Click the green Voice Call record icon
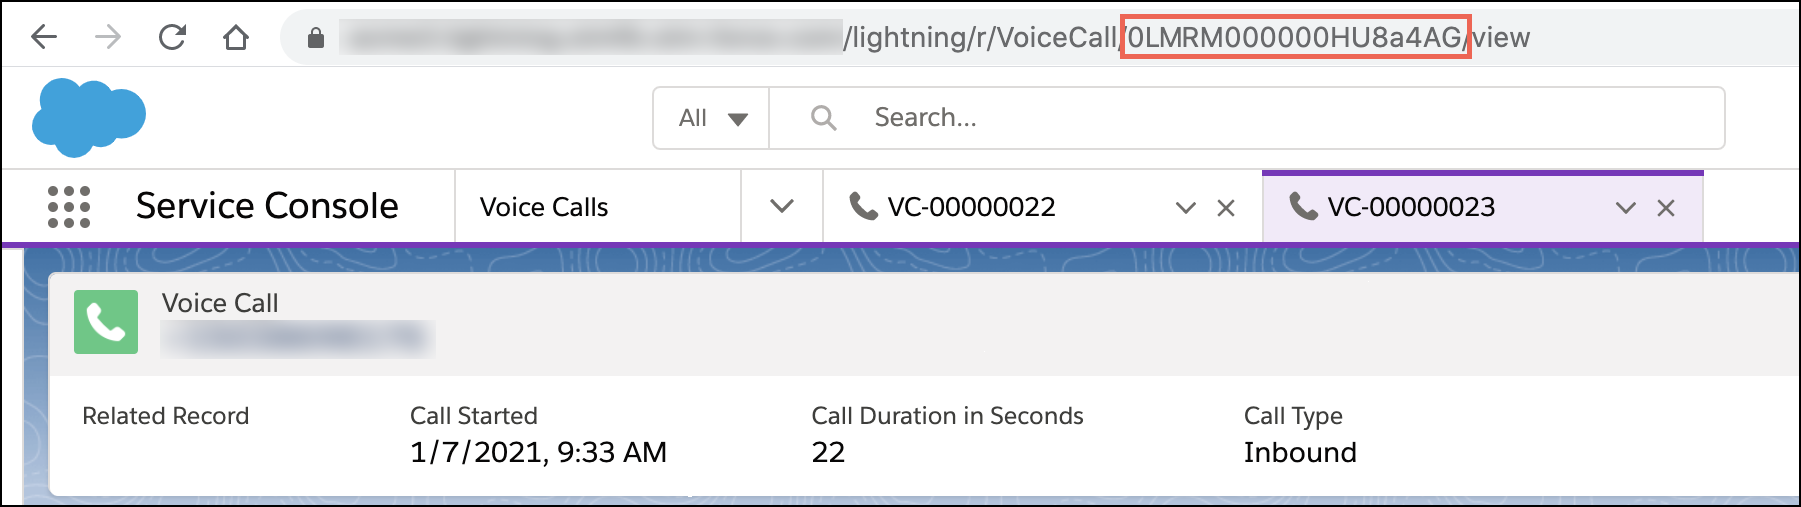 (106, 322)
